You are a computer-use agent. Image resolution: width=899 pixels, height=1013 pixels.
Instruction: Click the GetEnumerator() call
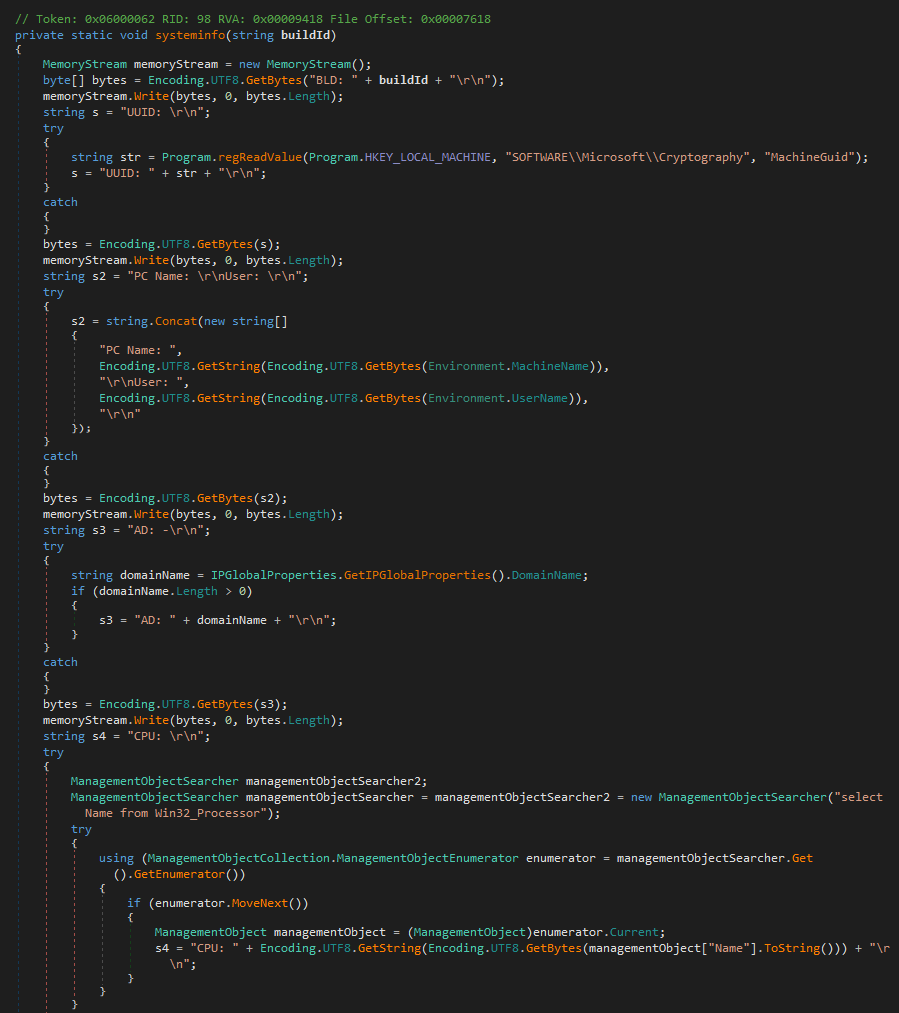pyautogui.click(x=187, y=874)
